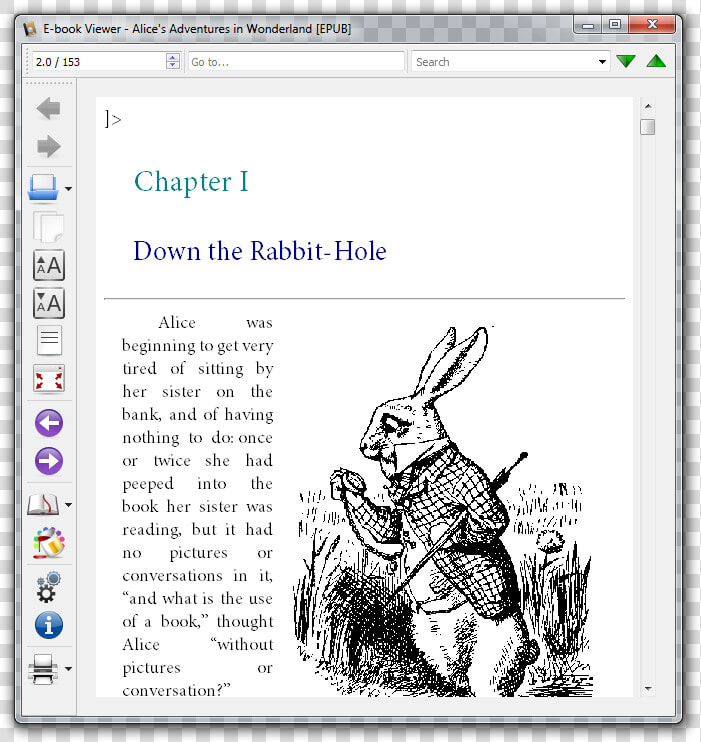Go to the next page with purple arrow
This screenshot has height=742, width=701.
pos(49,460)
